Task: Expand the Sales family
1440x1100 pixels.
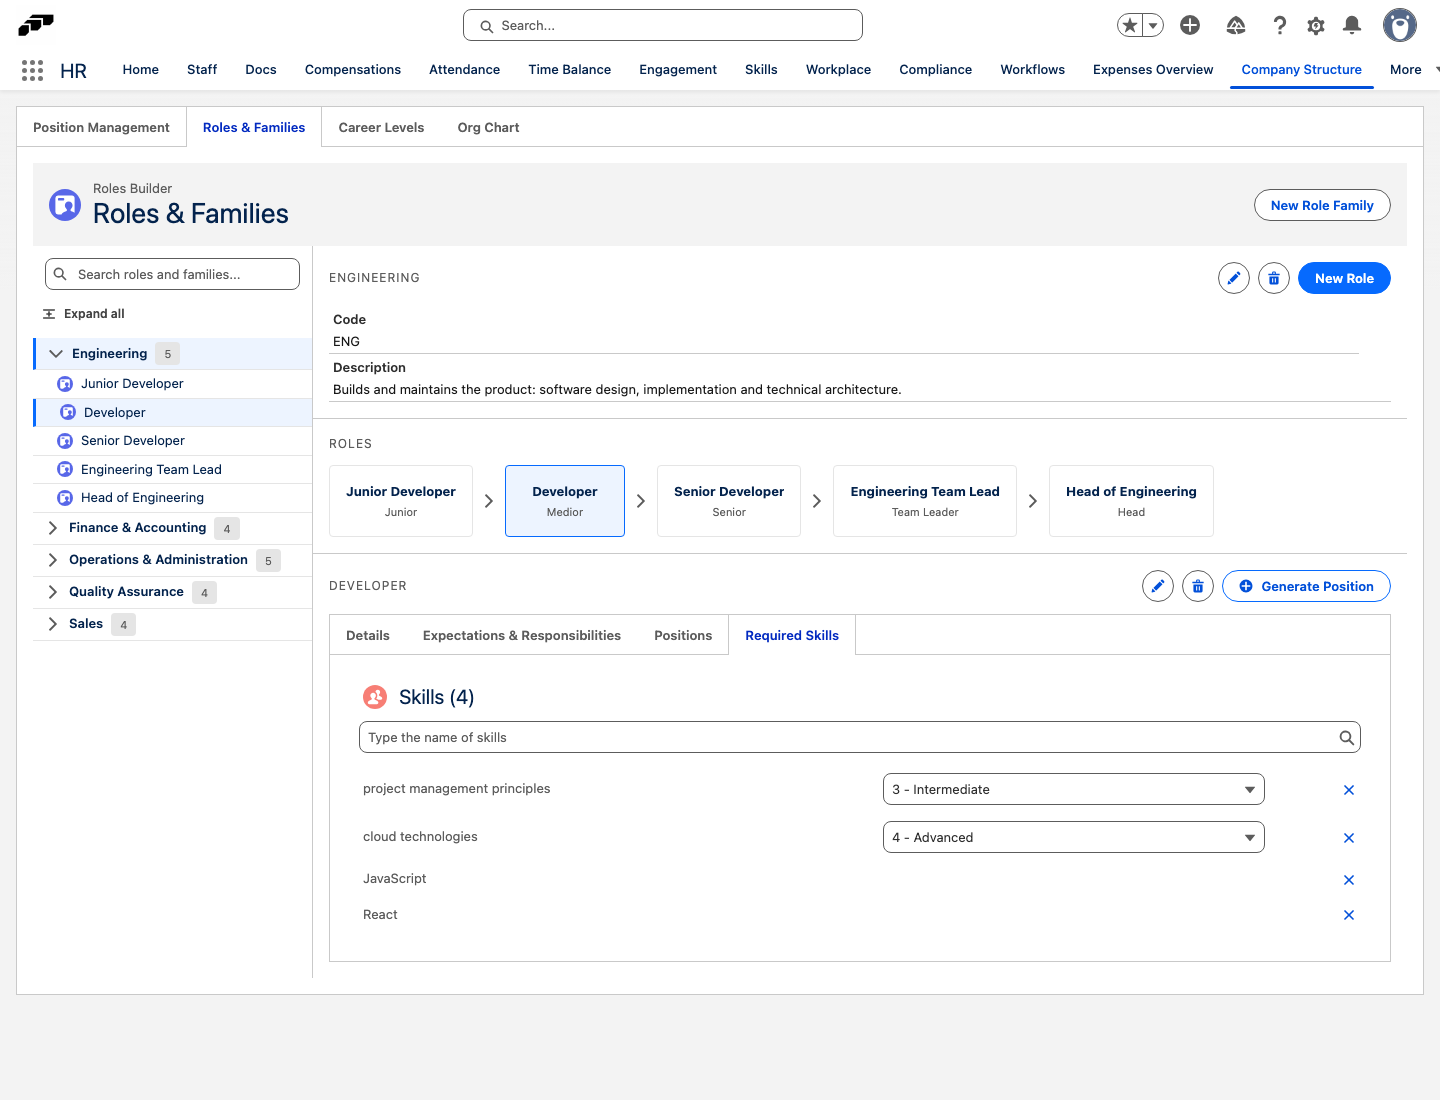Action: click(53, 624)
